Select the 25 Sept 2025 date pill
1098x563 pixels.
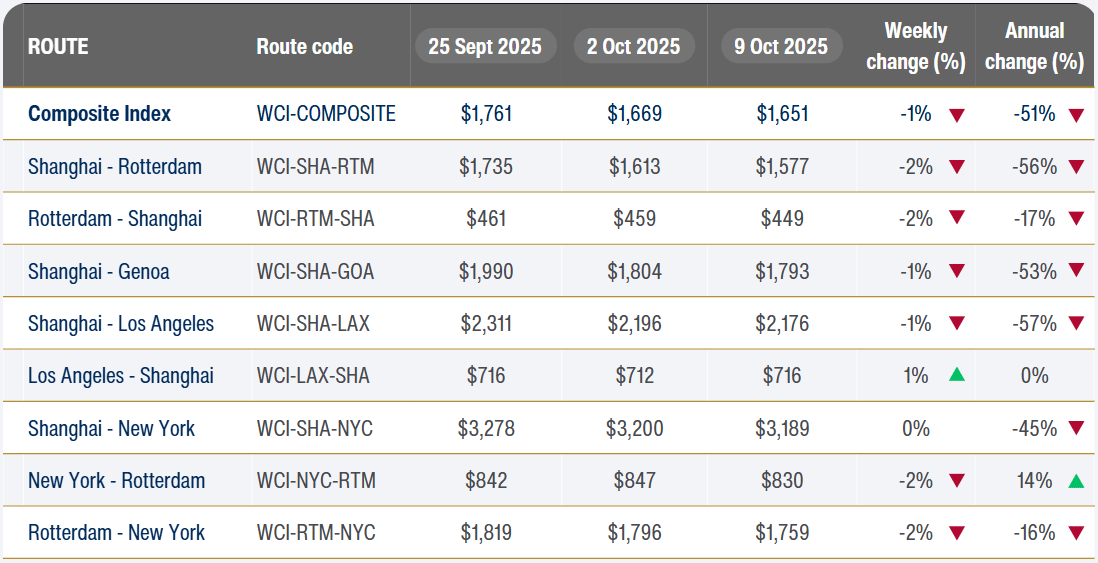[485, 46]
